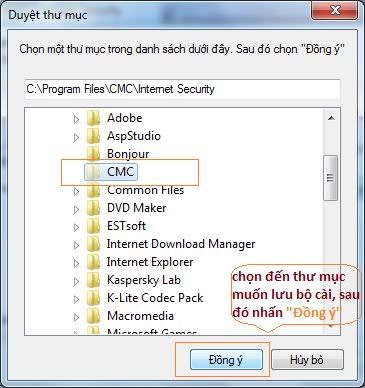Click the folder path input field

[x=182, y=89]
